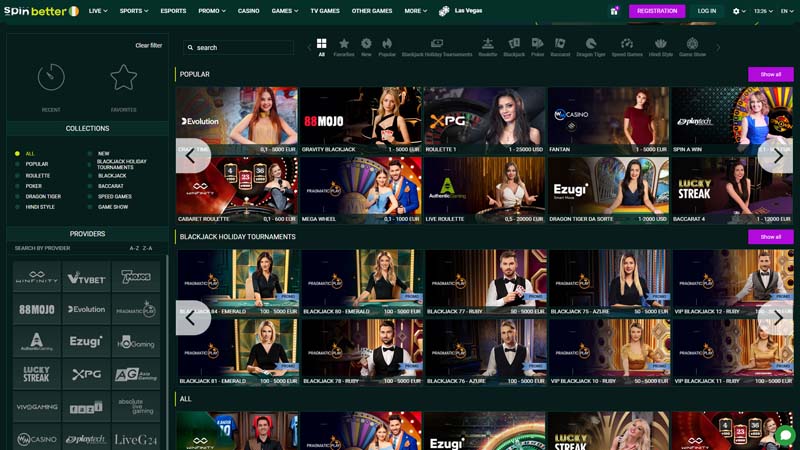Sort providers A-Z
Screen dimensions: 800x450
[134, 248]
